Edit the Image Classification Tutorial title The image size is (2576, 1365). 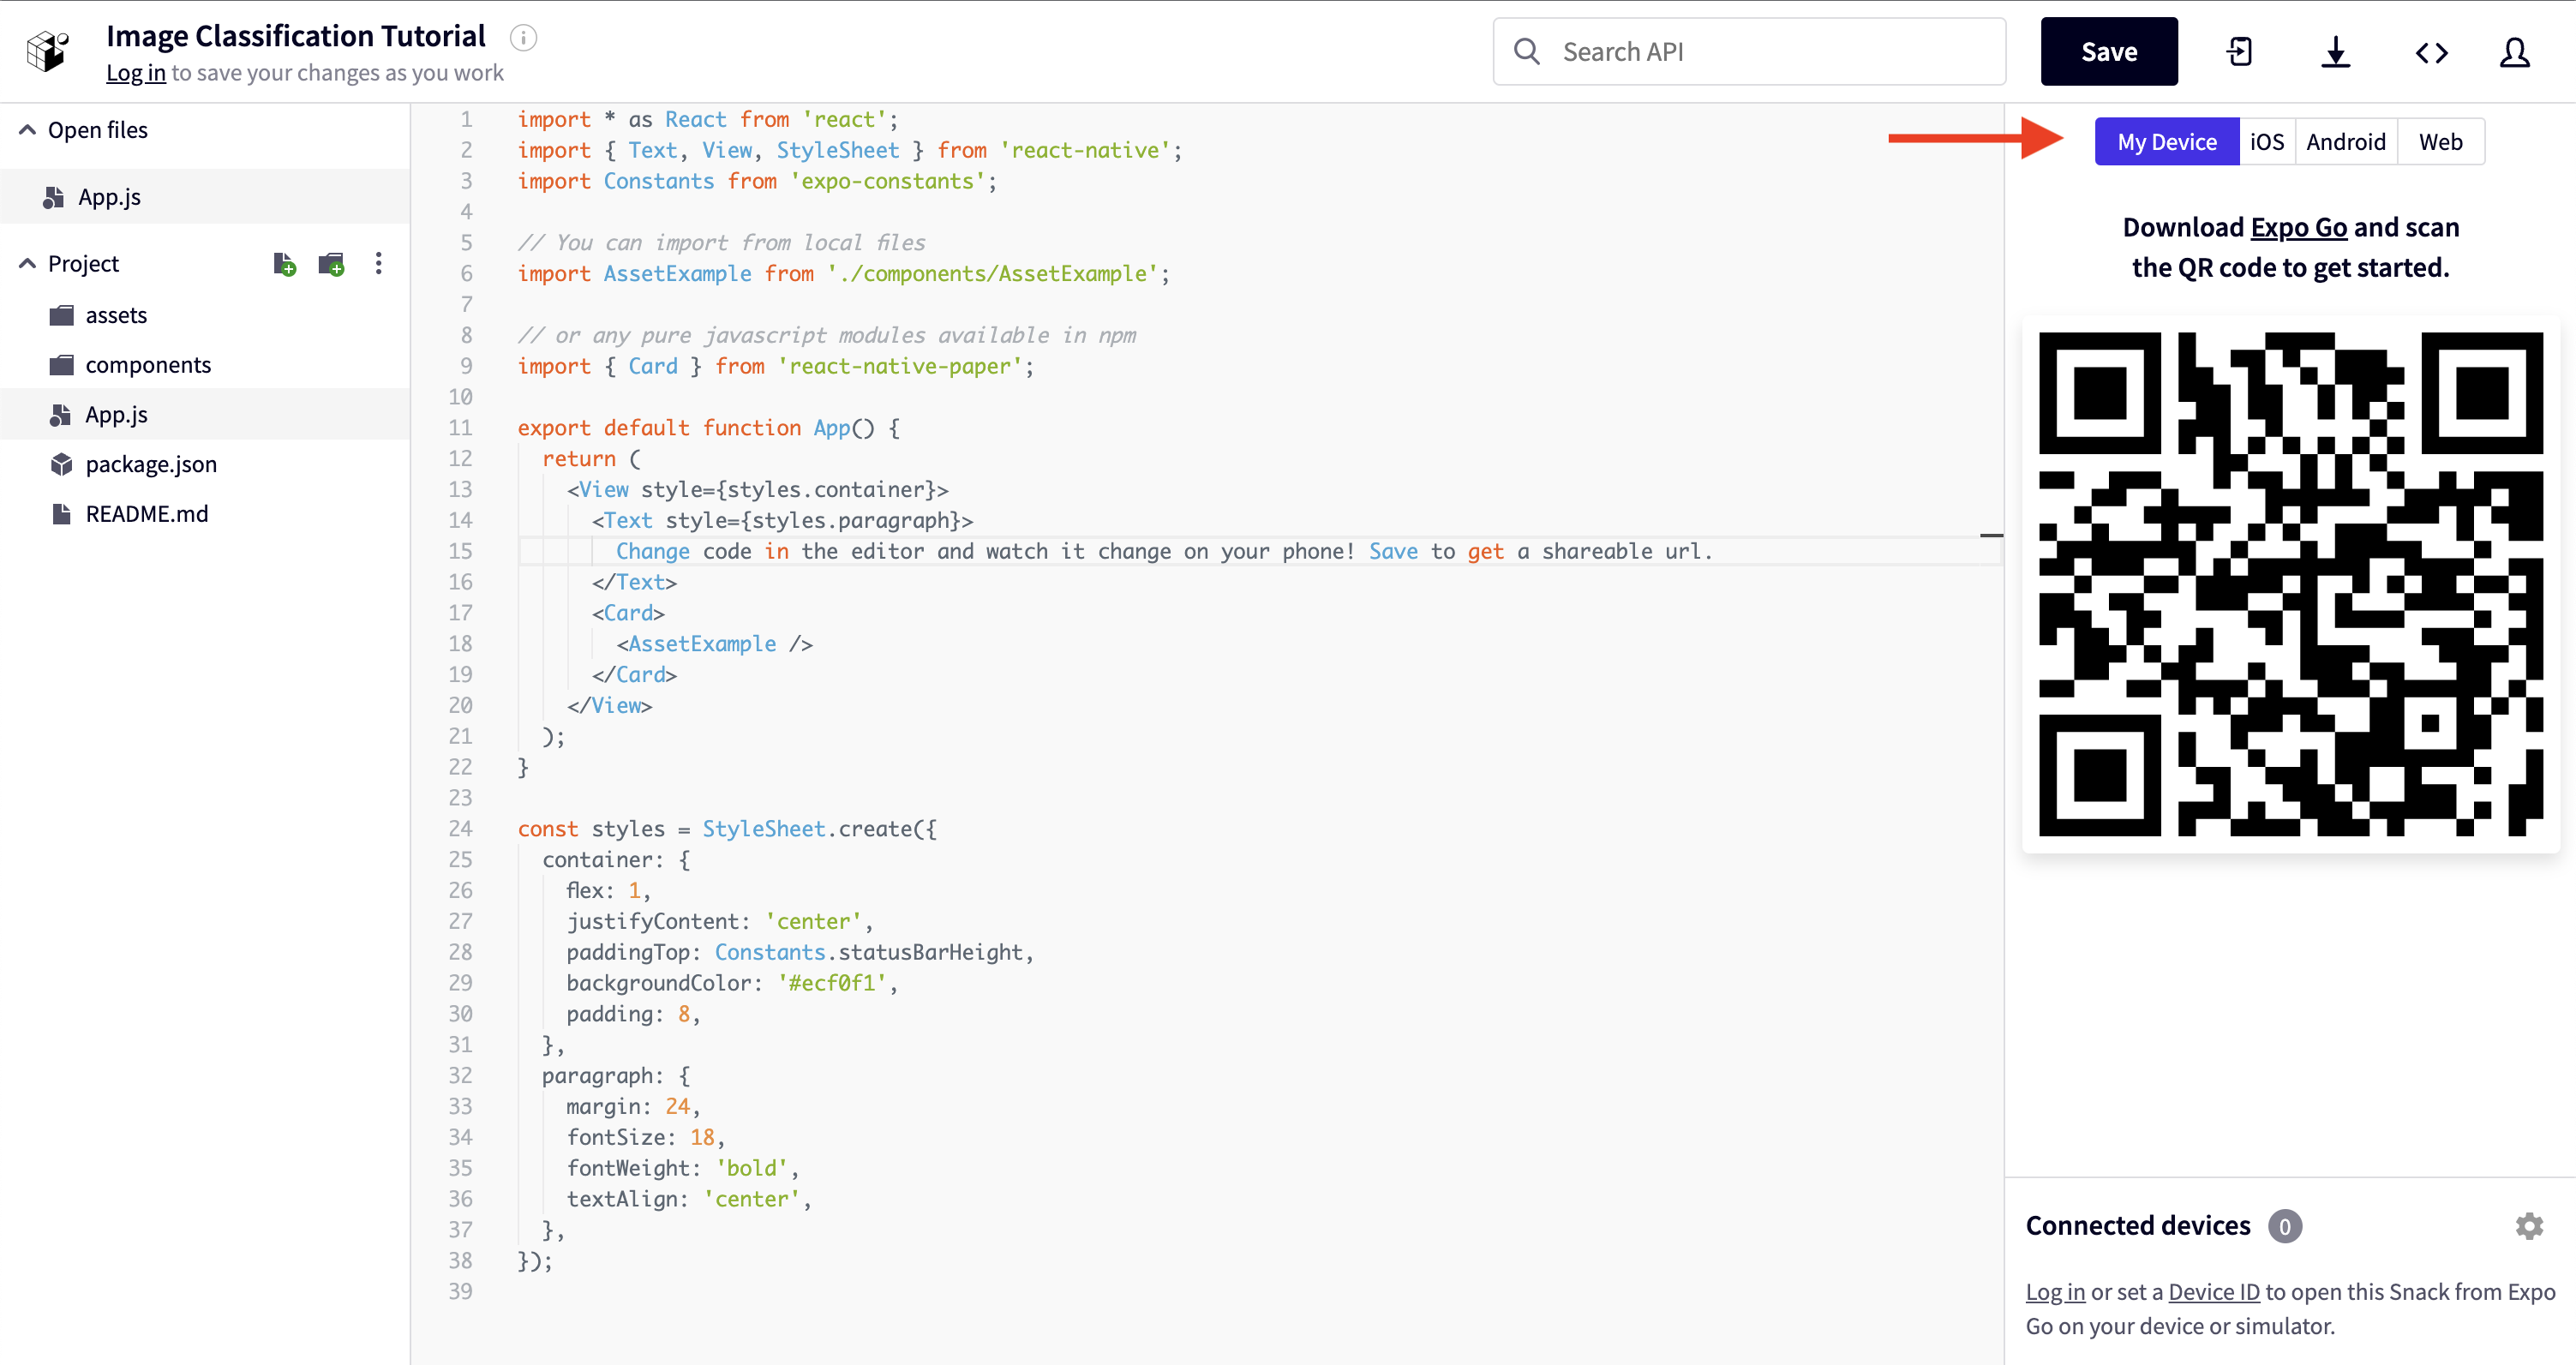tap(296, 36)
